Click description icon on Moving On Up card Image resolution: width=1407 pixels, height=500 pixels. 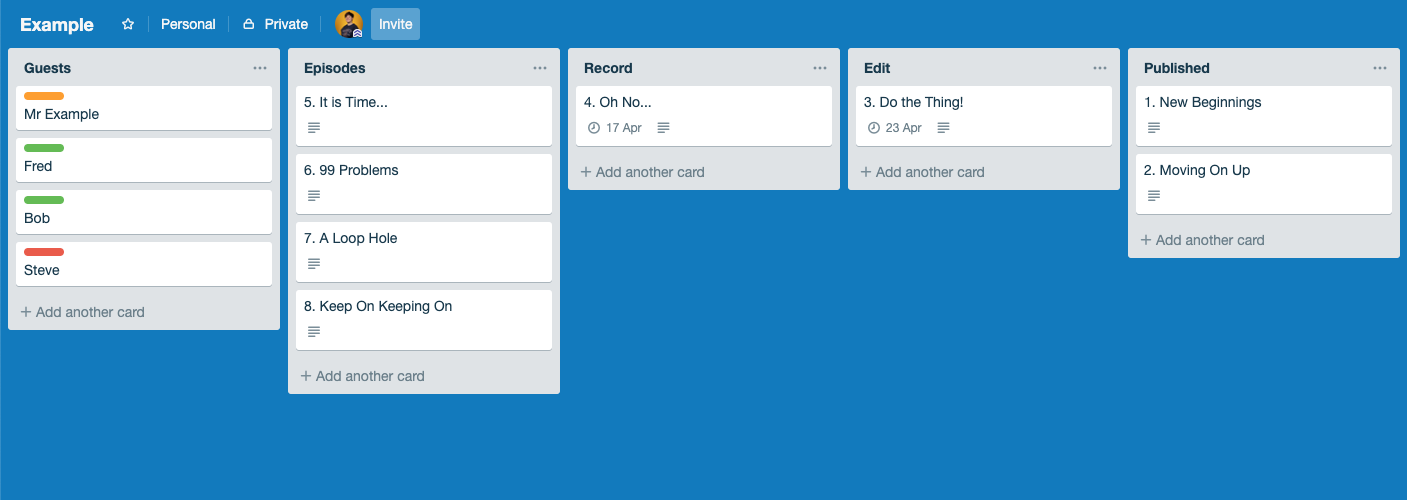1154,196
